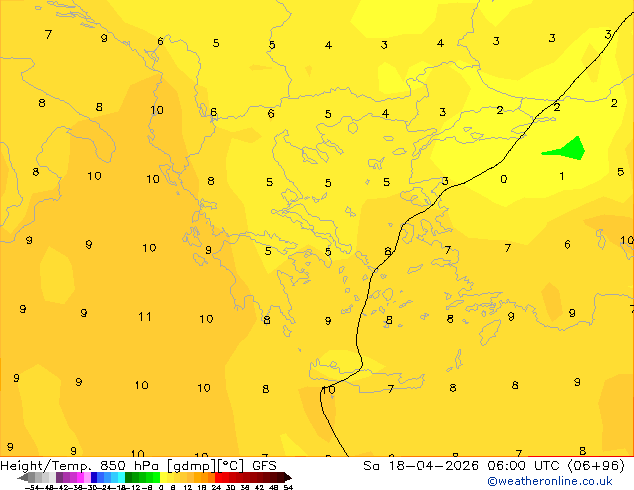Click the left arrow end of color scale
Image resolution: width=634 pixels, height=490 pixels.
click(x=23, y=478)
